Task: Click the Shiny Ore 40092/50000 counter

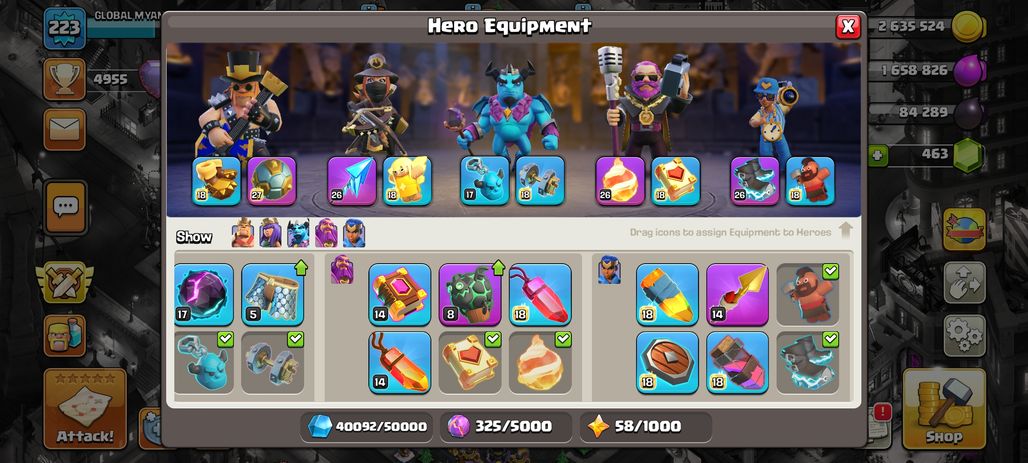Action: 368,426
